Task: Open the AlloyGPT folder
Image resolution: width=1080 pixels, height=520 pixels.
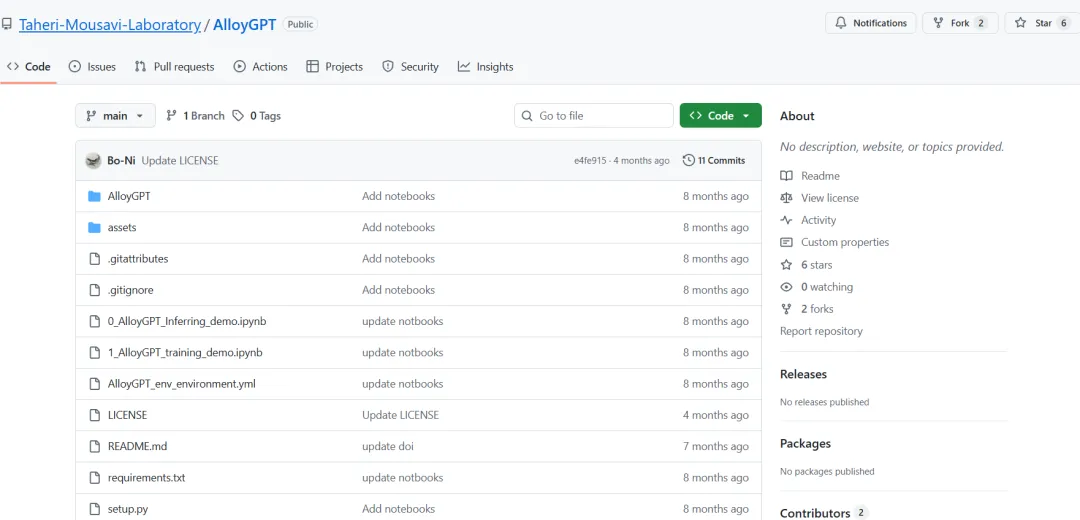Action: [x=129, y=196]
